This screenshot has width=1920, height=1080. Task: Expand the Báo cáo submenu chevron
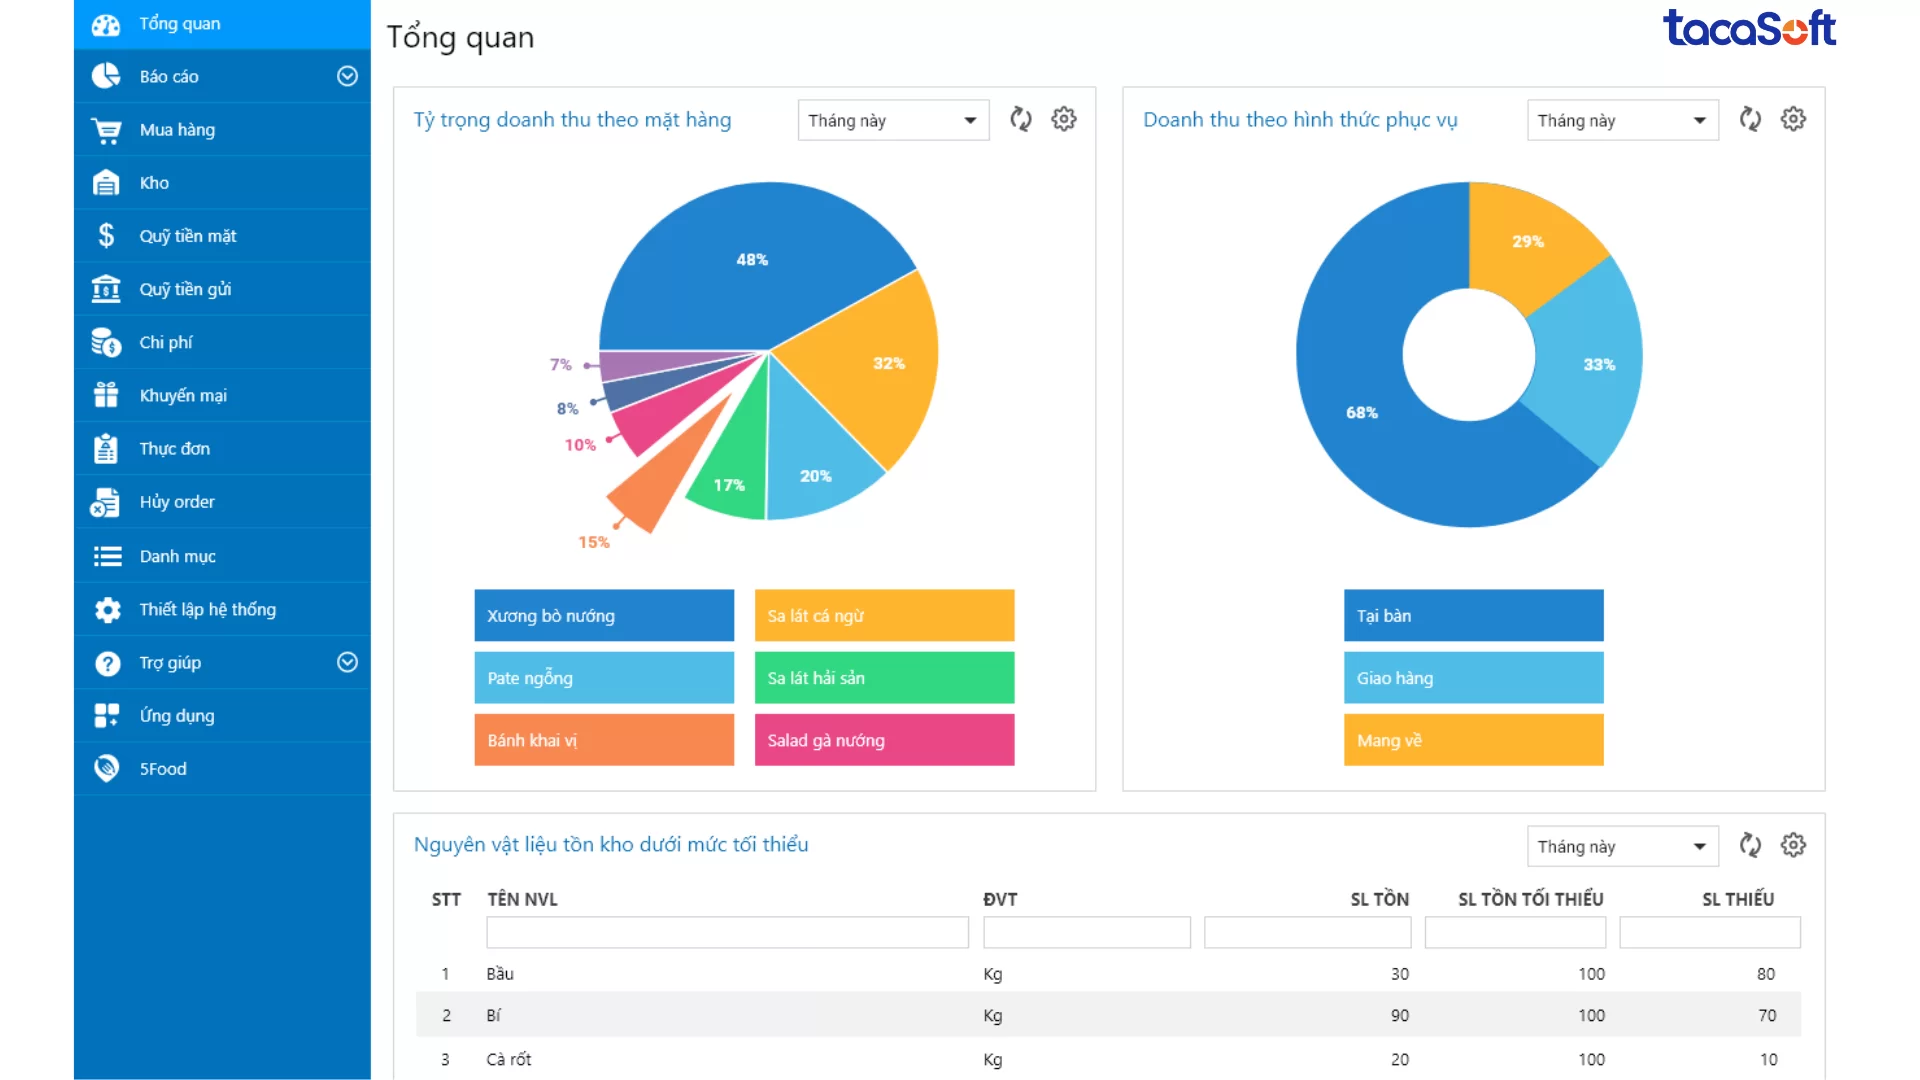(347, 76)
